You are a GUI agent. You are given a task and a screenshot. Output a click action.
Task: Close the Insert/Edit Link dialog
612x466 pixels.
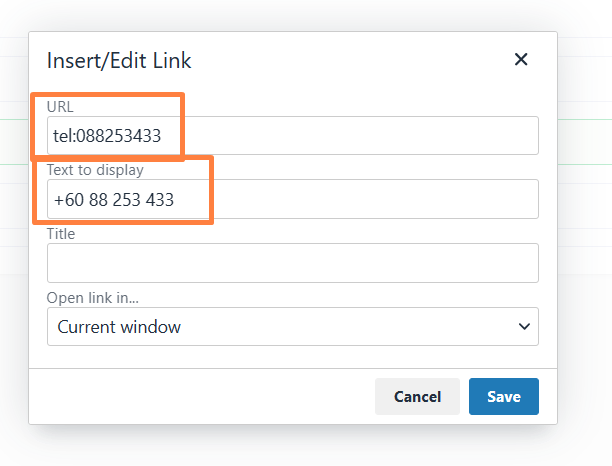(521, 60)
